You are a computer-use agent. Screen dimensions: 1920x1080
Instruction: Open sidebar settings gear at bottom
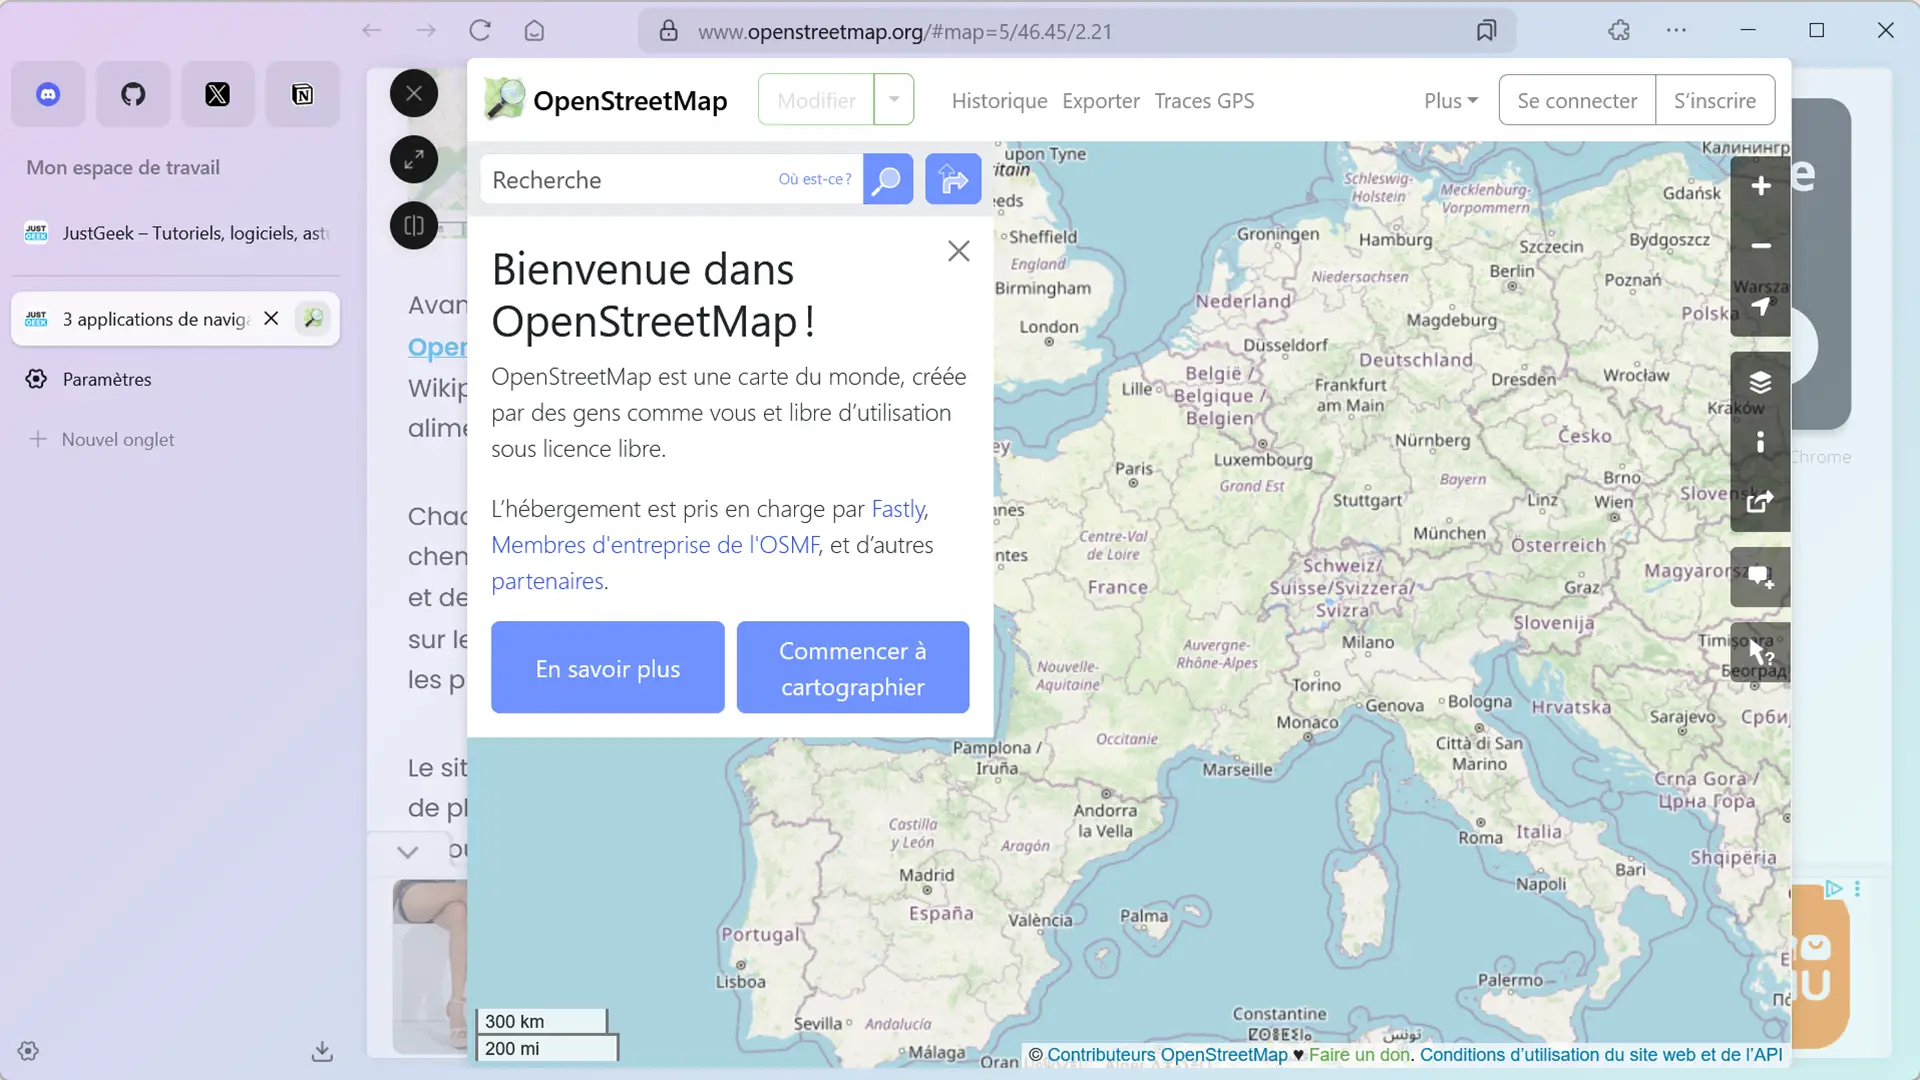tap(28, 1051)
